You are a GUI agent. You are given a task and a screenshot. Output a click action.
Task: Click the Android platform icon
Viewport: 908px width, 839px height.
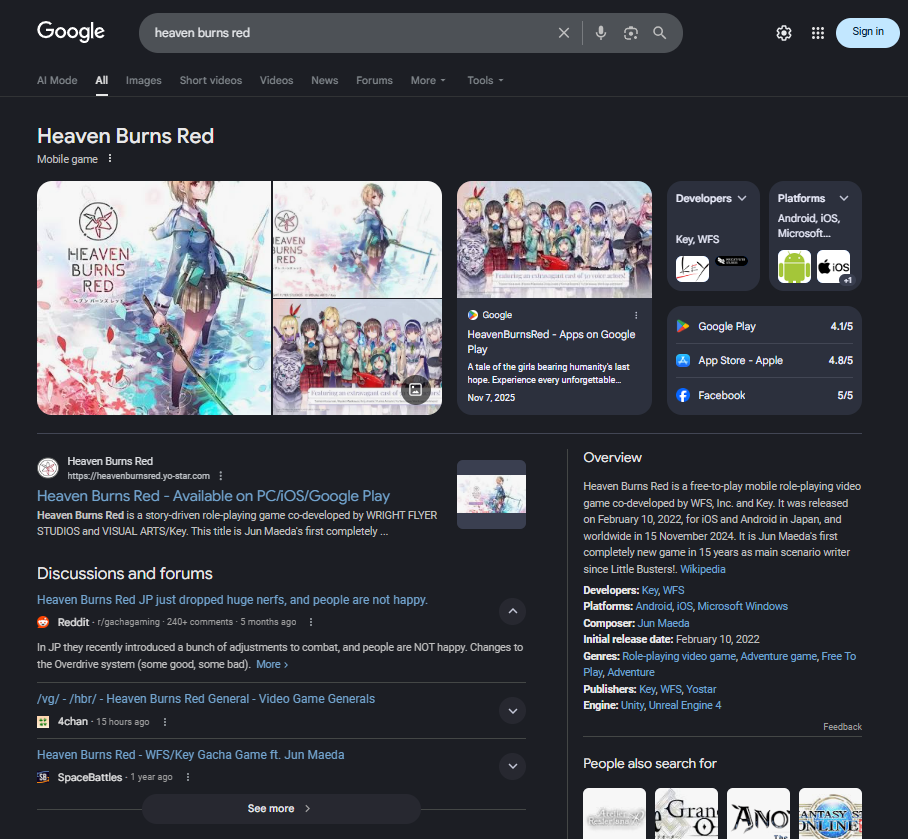click(x=794, y=267)
